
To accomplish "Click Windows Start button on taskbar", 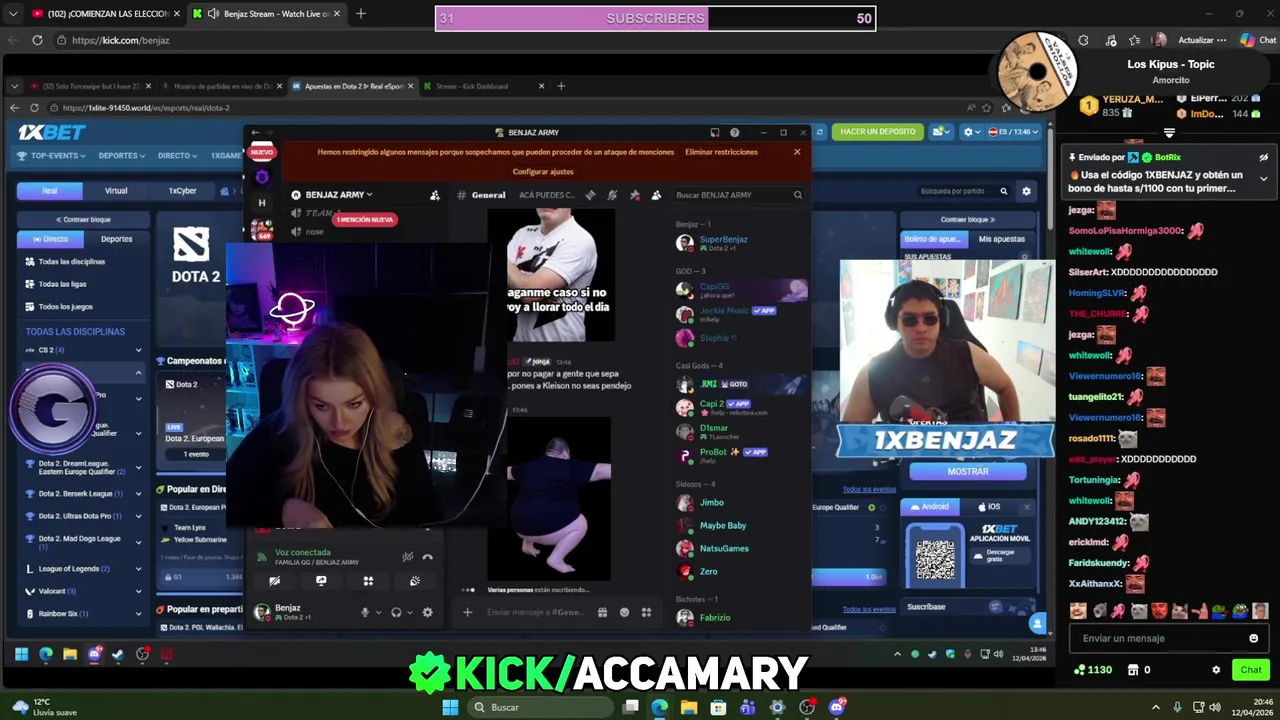I will tap(450, 707).
